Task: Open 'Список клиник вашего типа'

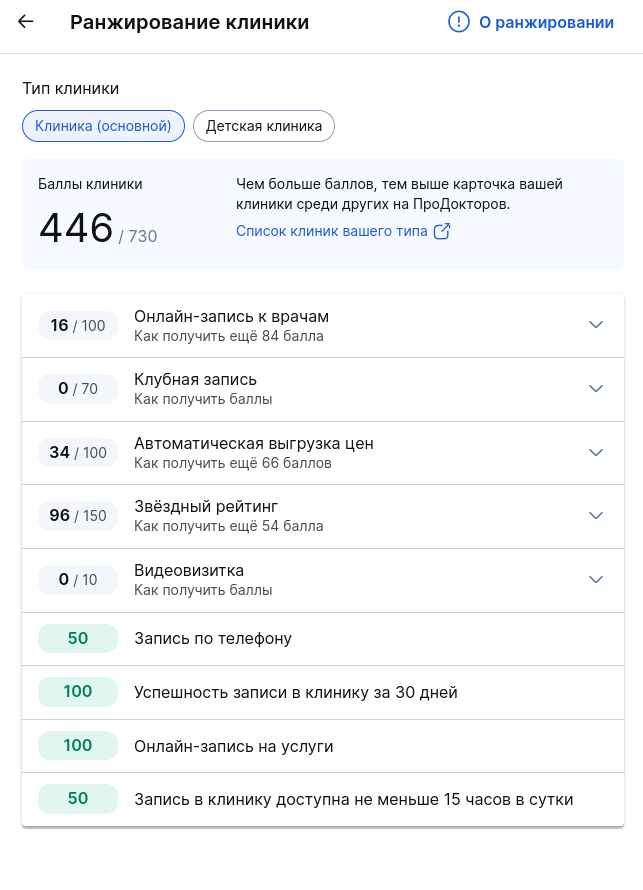Action: [330, 231]
